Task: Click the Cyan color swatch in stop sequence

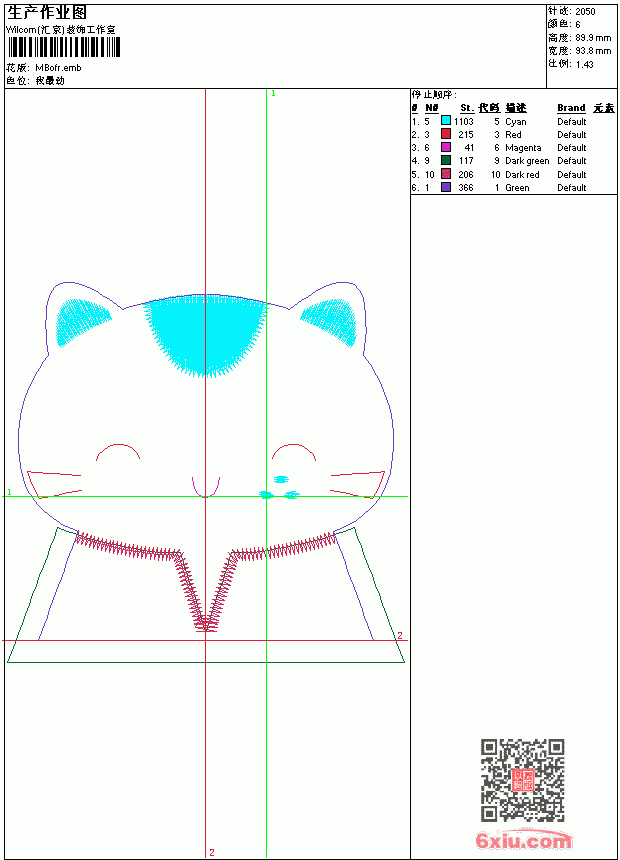Action: [x=446, y=121]
